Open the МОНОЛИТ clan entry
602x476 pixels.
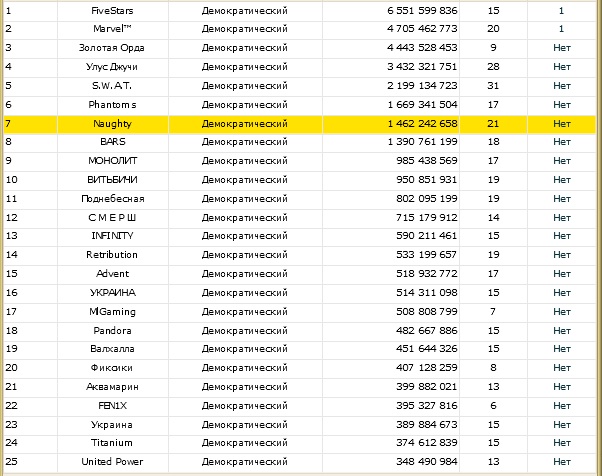pyautogui.click(x=112, y=161)
